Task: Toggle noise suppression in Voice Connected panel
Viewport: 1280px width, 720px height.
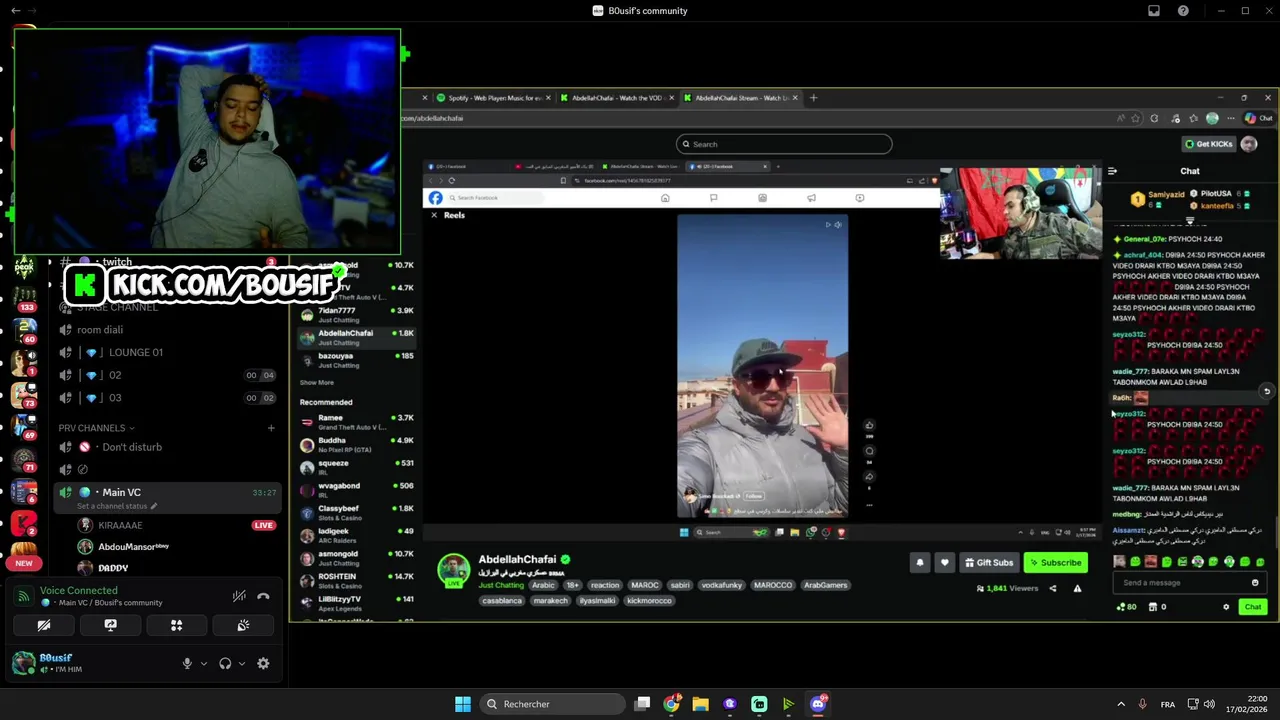Action: [239, 596]
